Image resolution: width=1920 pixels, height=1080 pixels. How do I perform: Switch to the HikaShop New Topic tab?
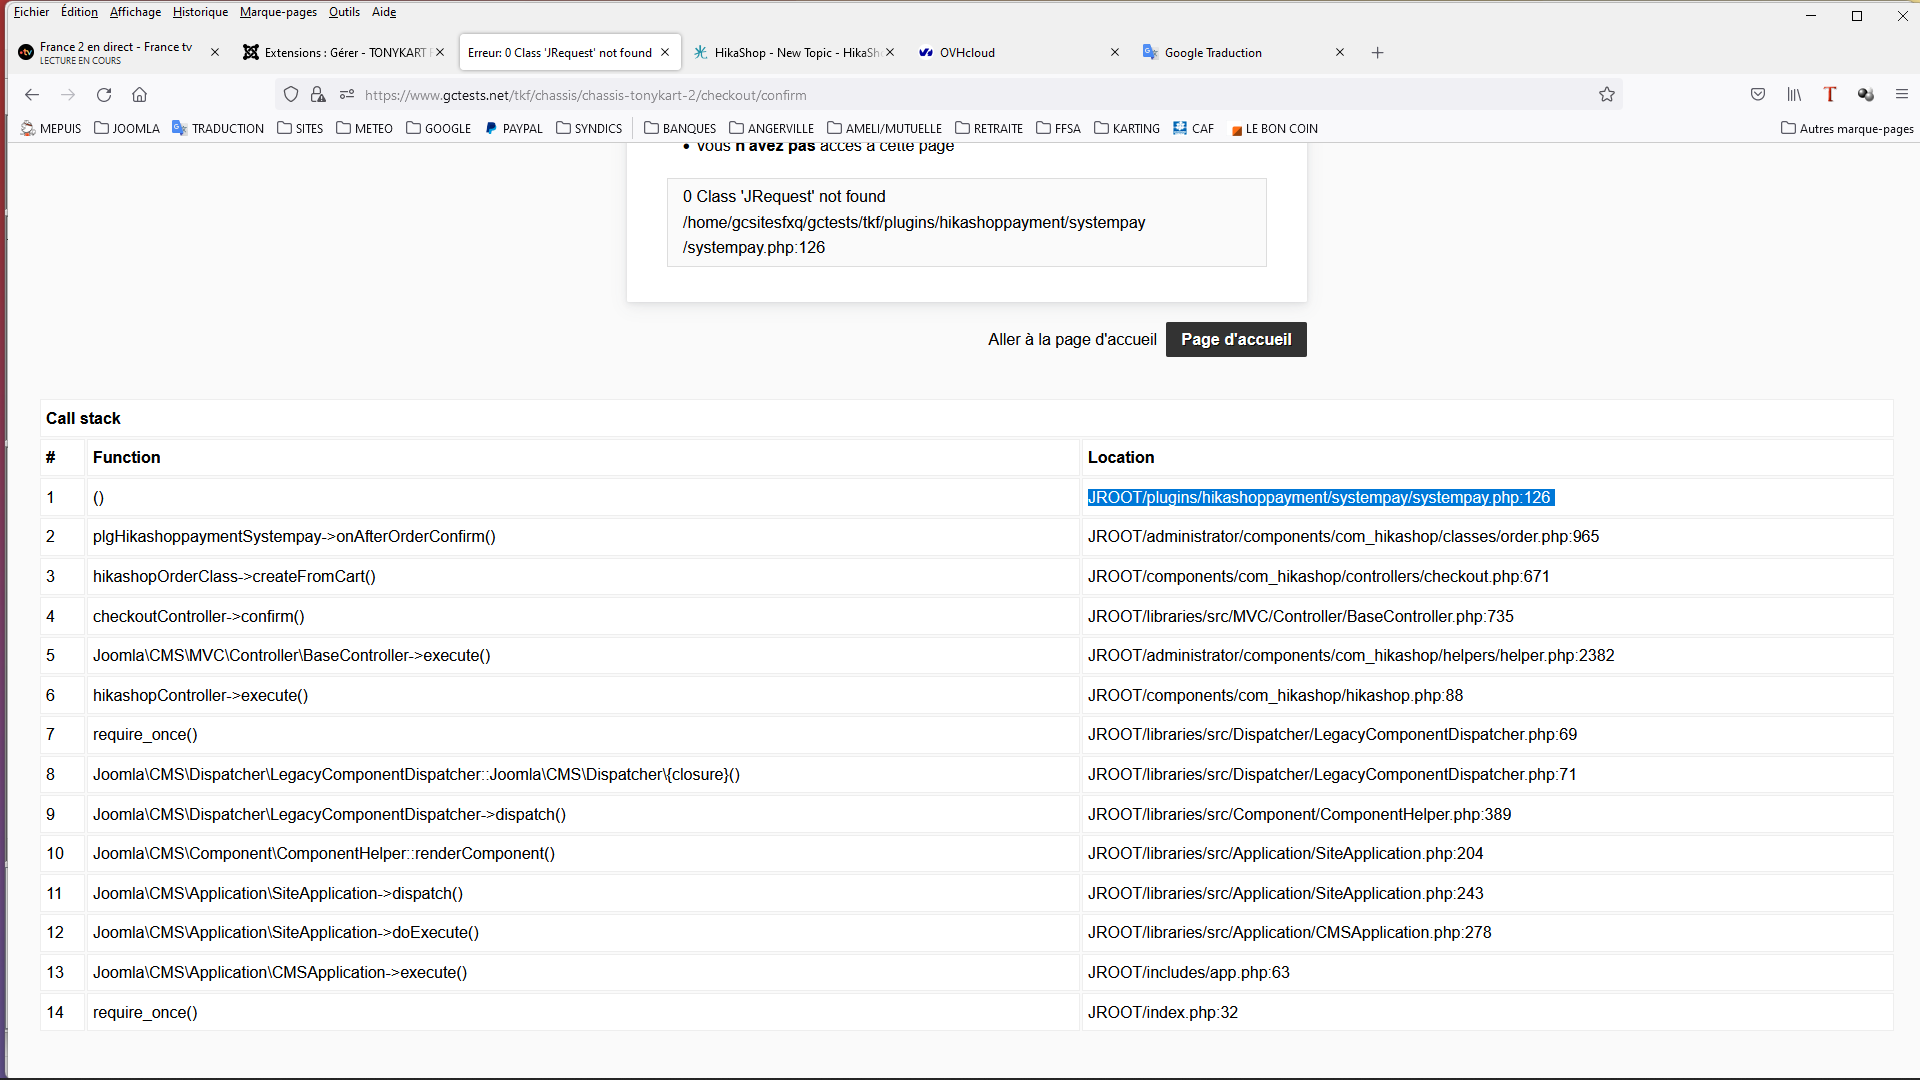786,53
